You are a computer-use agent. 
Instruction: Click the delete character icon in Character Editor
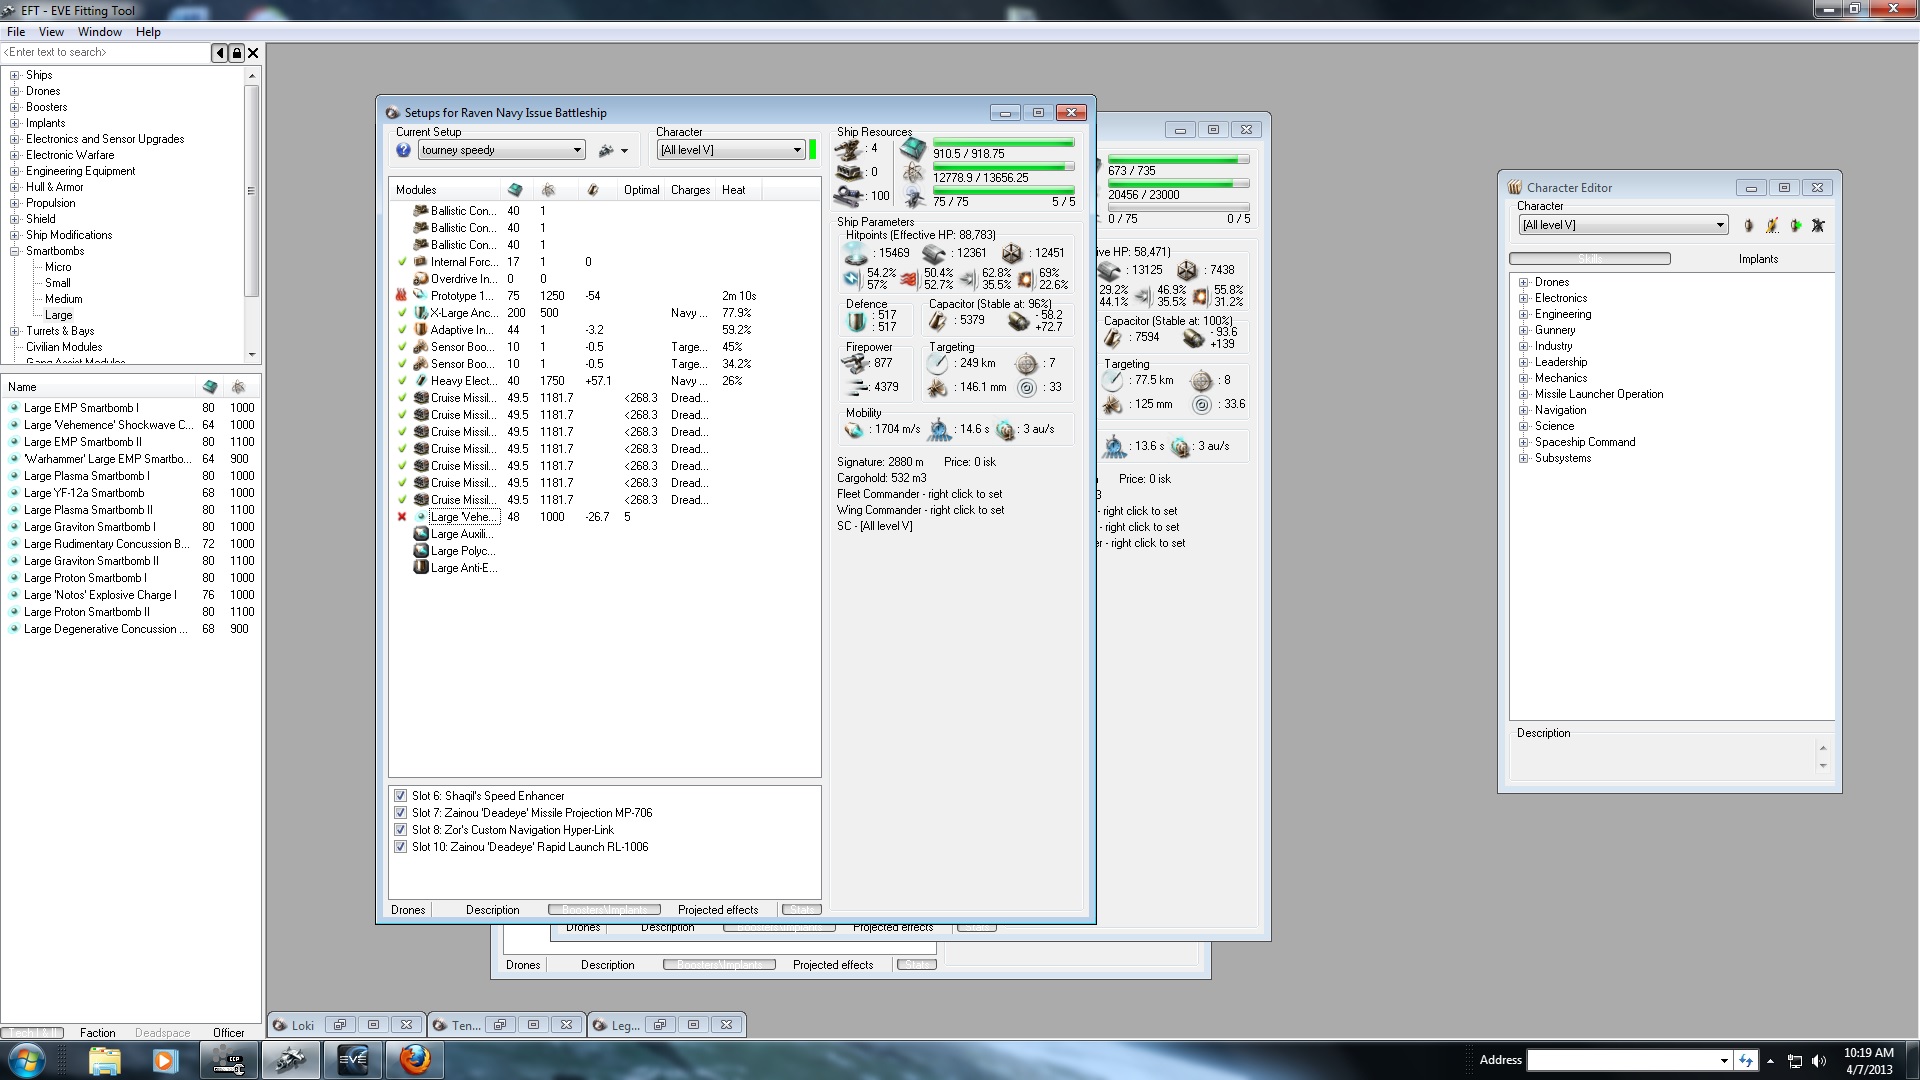pos(1818,226)
